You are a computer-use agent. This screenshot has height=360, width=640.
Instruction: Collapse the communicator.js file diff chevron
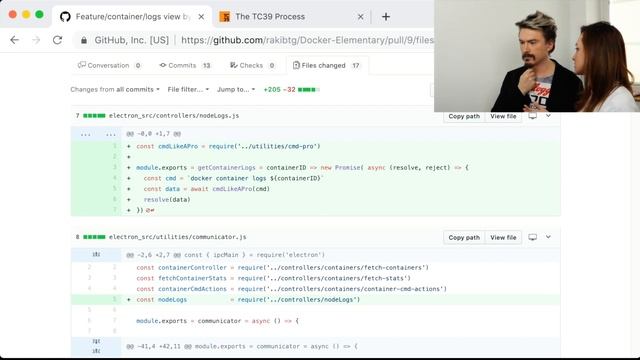(x=548, y=237)
